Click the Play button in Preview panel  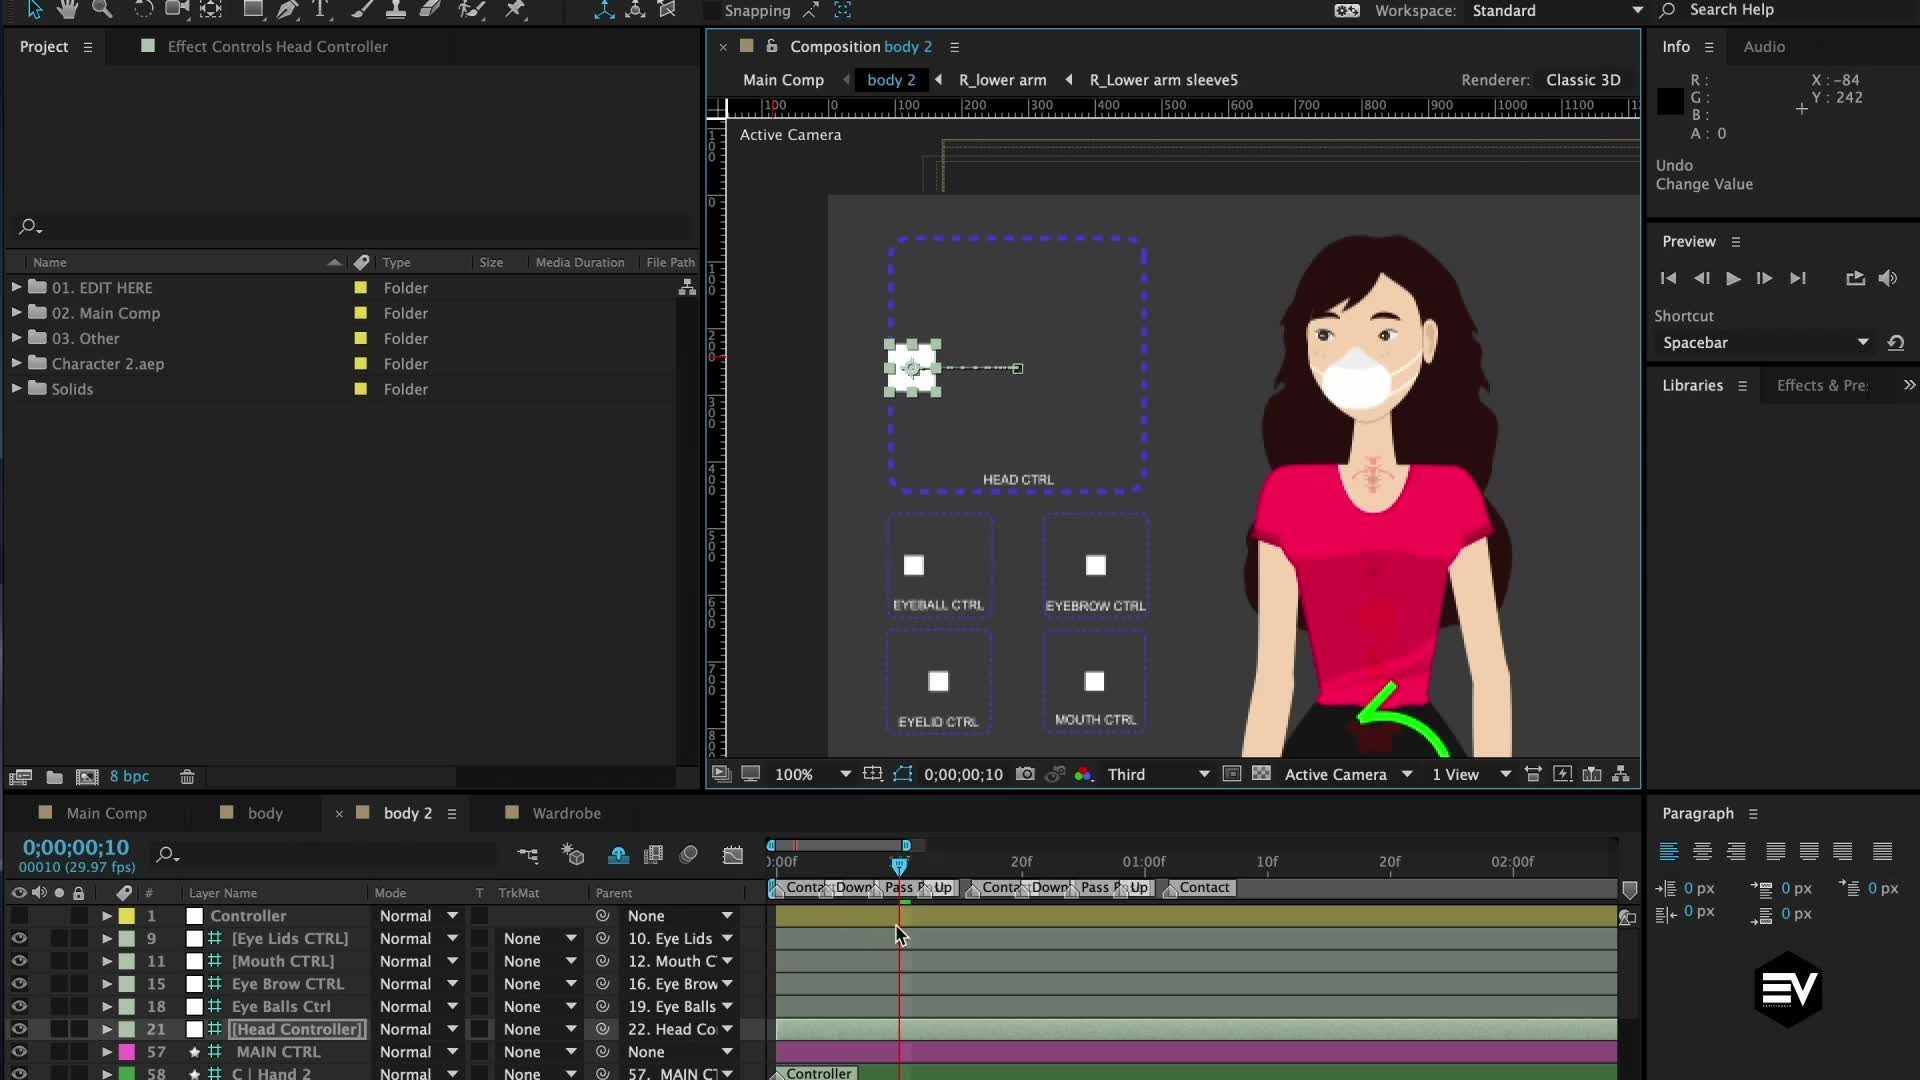click(x=1733, y=278)
